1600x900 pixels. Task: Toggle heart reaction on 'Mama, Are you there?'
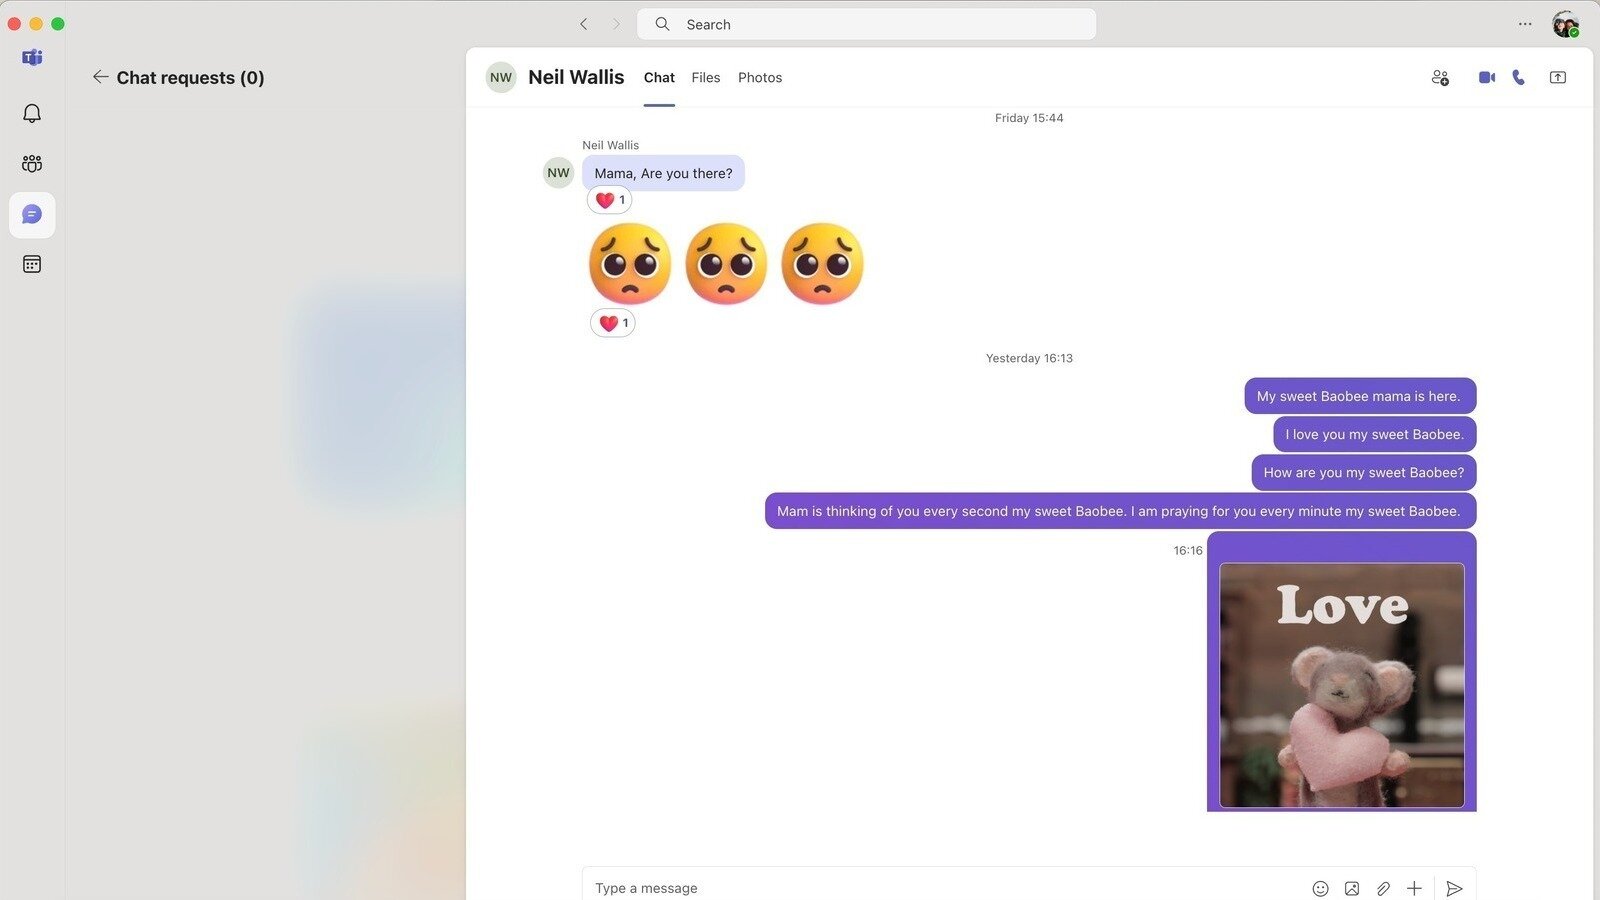(x=609, y=200)
